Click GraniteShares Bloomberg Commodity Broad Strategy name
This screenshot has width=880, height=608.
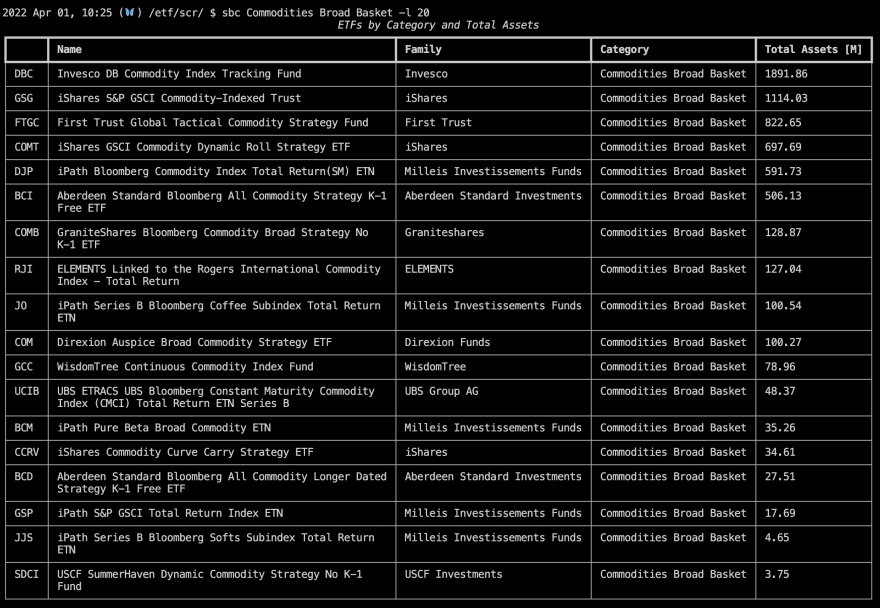coord(213,238)
